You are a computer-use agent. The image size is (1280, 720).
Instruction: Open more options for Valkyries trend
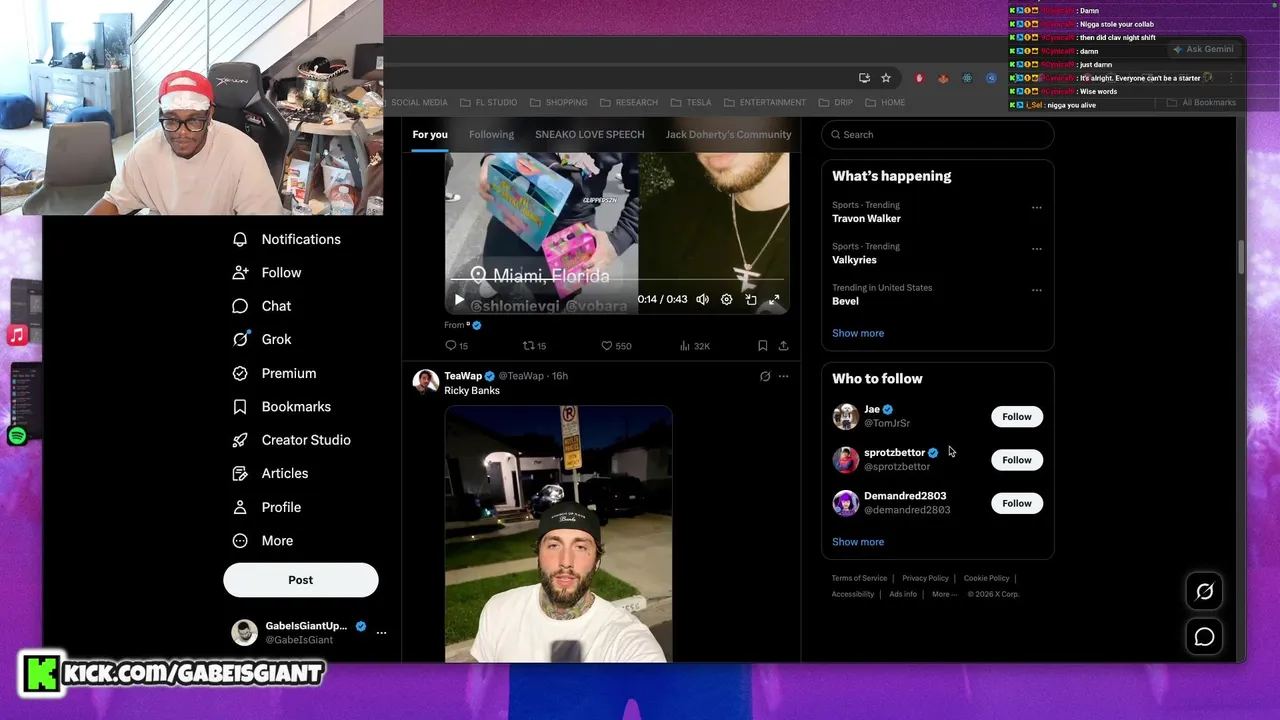1037,249
